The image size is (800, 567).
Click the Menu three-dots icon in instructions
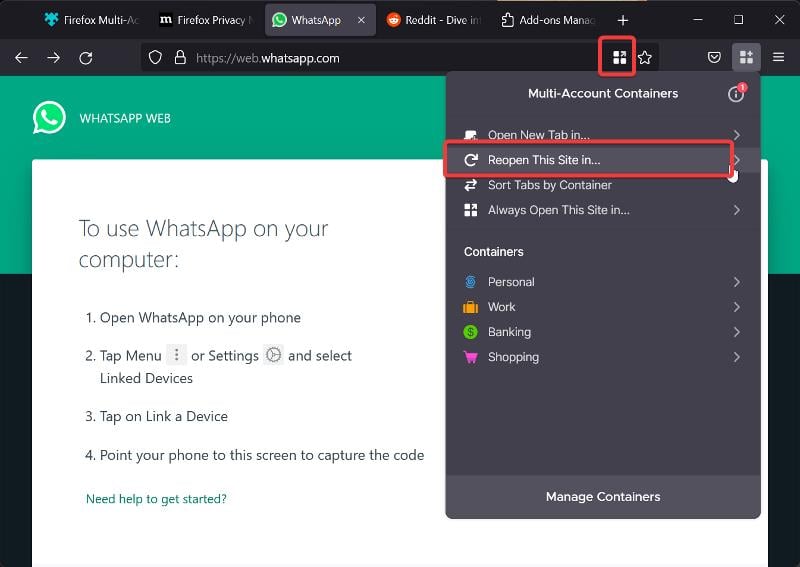coord(177,354)
